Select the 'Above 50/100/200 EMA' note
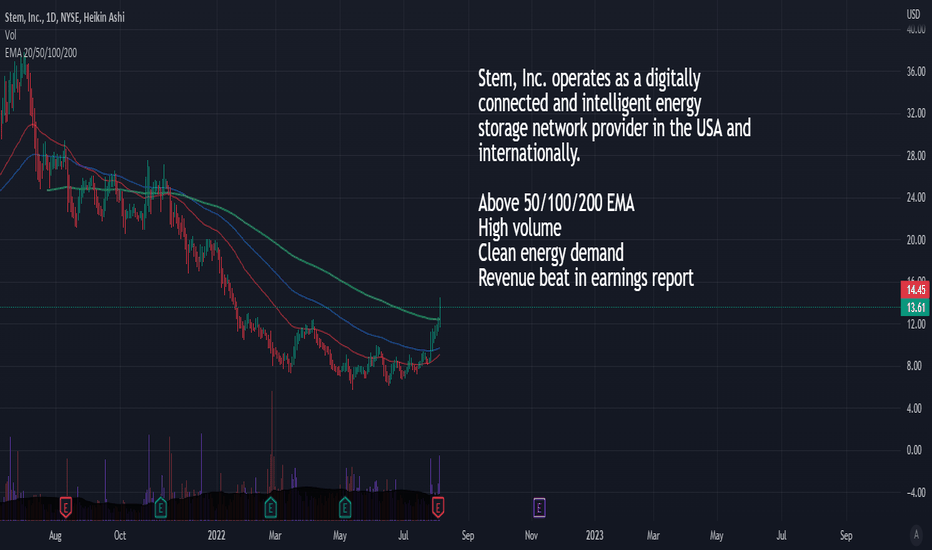 (x=556, y=203)
